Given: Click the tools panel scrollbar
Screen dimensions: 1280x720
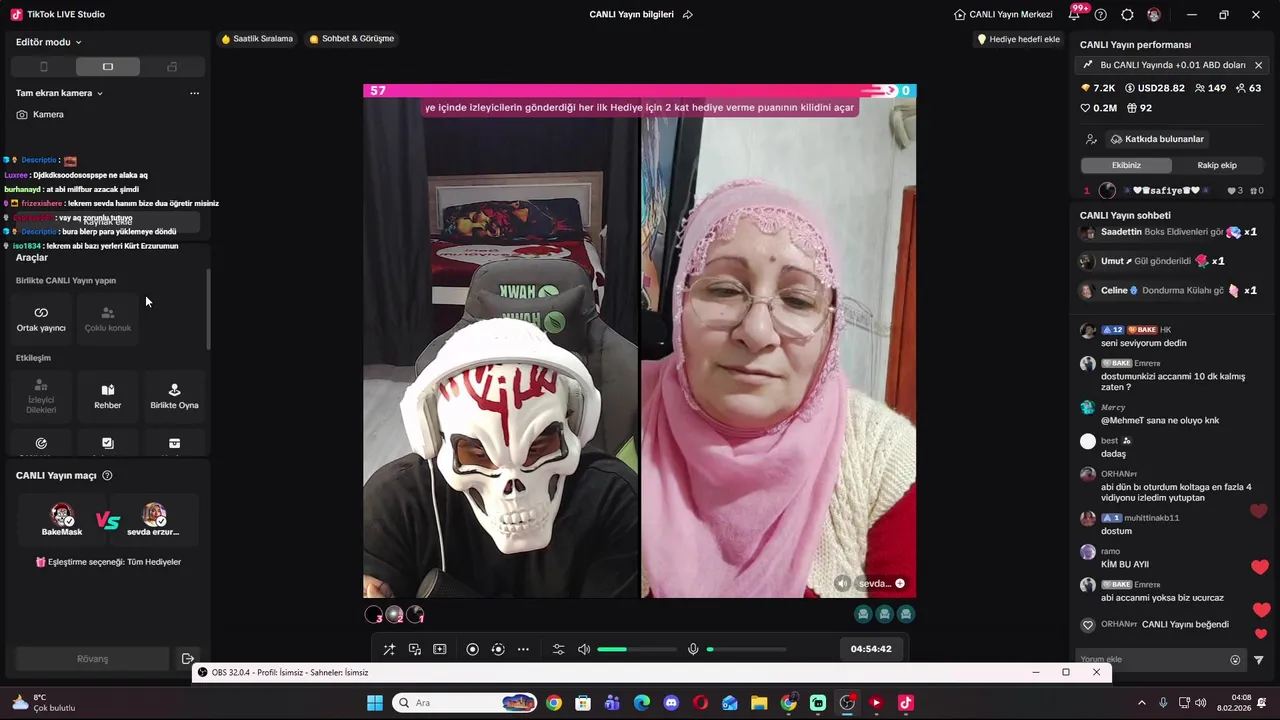Looking at the screenshot, I should pos(208,309).
